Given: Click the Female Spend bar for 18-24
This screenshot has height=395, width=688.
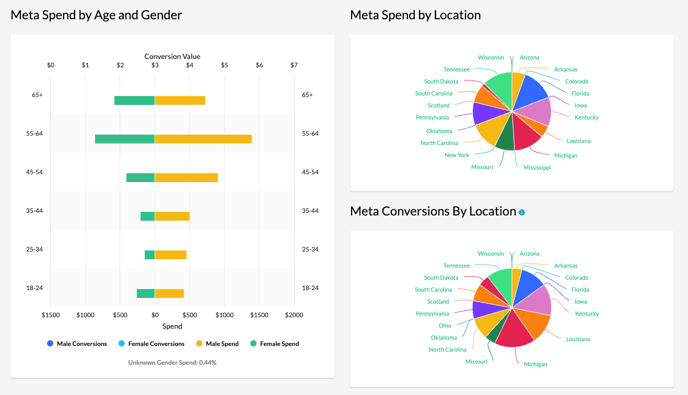Looking at the screenshot, I should point(146,294).
